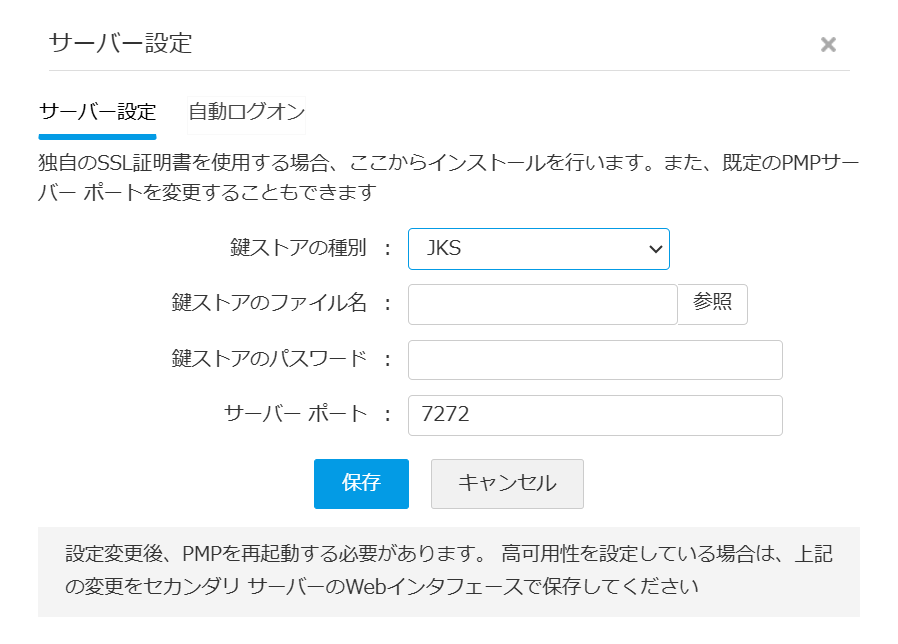Click into the 鍵ストアのパスワード field
This screenshot has width=898, height=644.
point(595,360)
